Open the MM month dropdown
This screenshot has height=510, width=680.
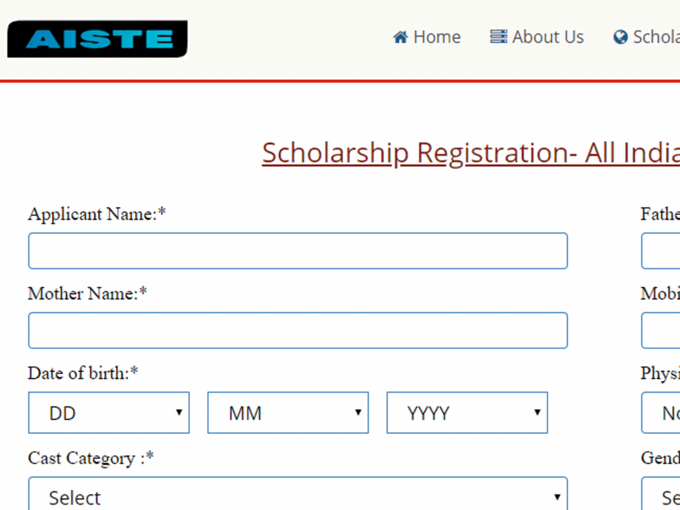(288, 412)
